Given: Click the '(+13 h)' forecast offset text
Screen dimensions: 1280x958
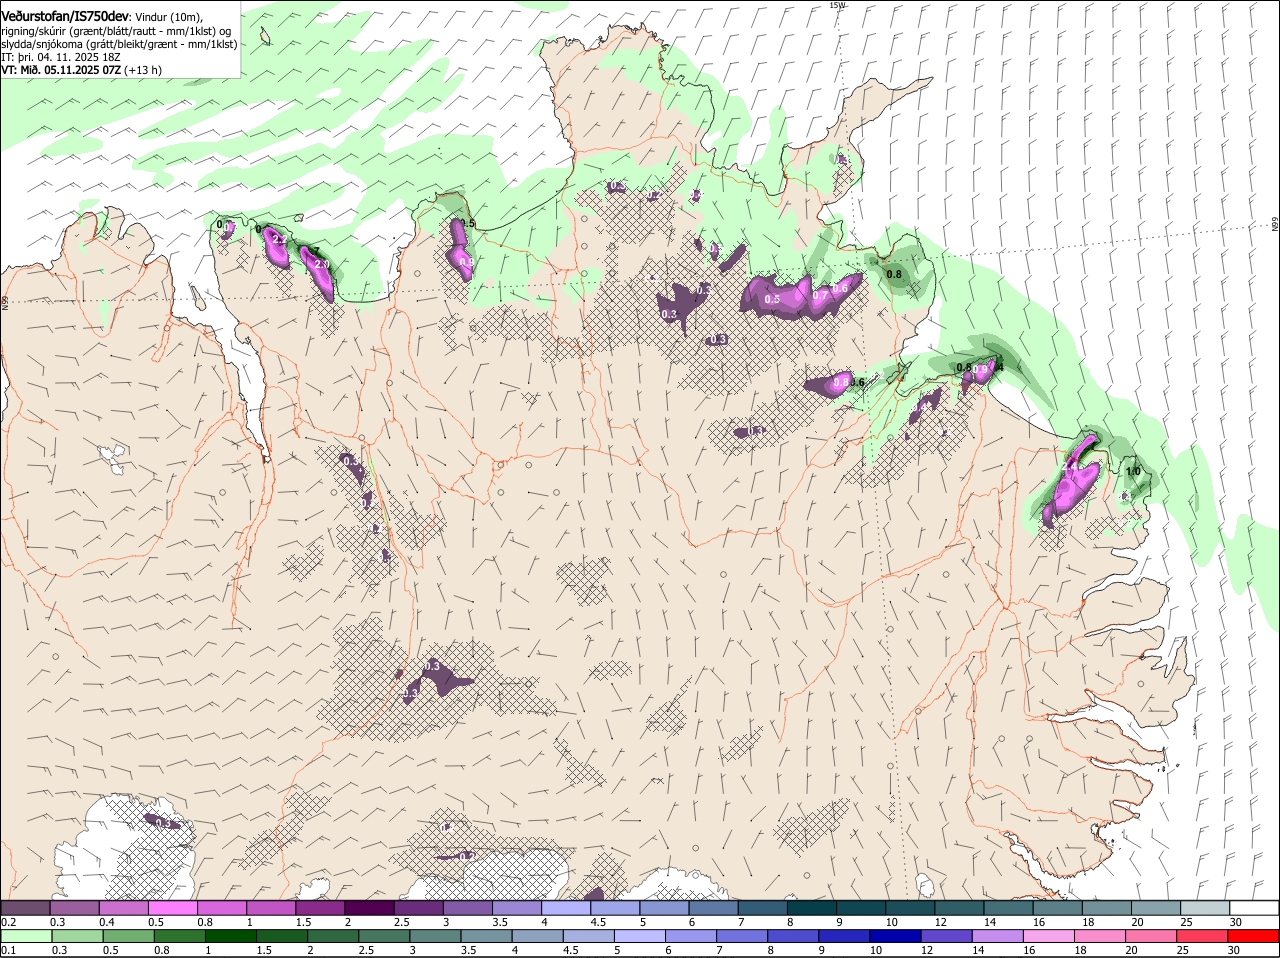Looking at the screenshot, I should (143, 70).
